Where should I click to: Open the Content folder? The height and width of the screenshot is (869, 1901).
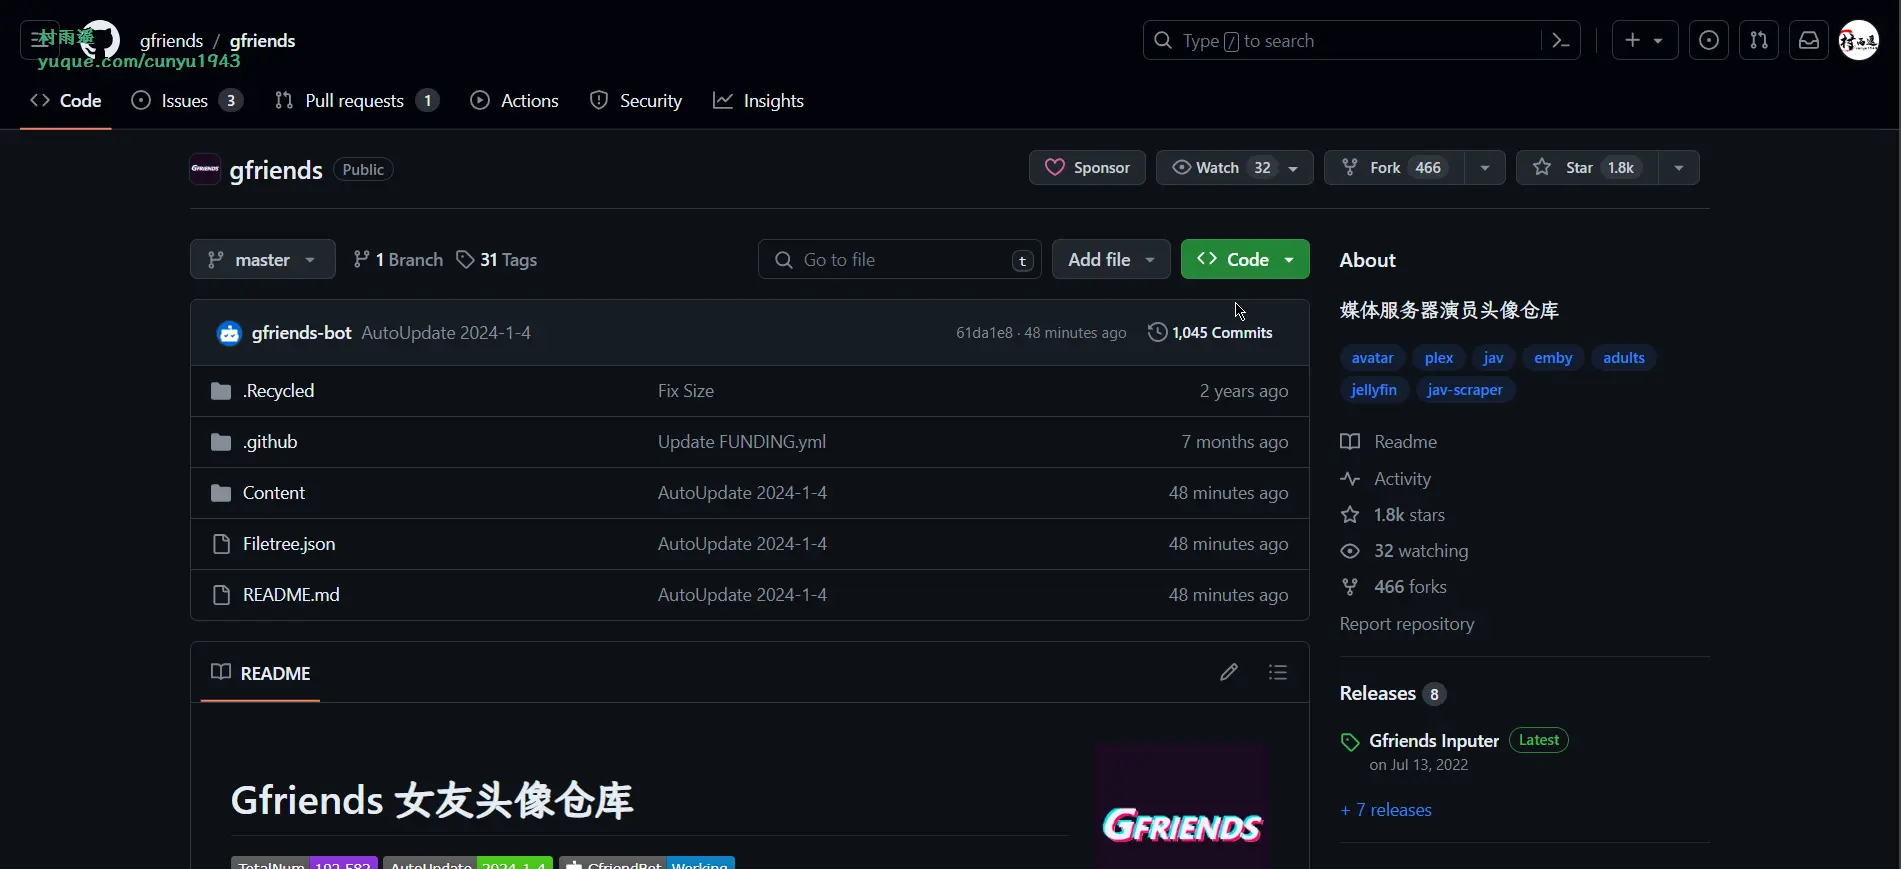click(274, 493)
